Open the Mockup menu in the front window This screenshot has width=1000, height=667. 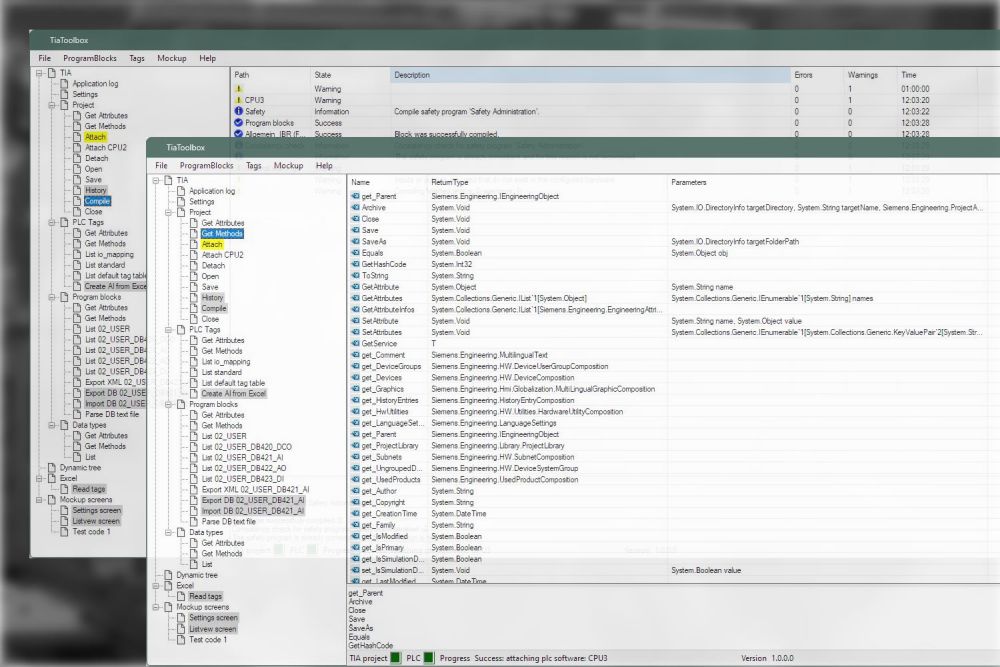click(288, 166)
